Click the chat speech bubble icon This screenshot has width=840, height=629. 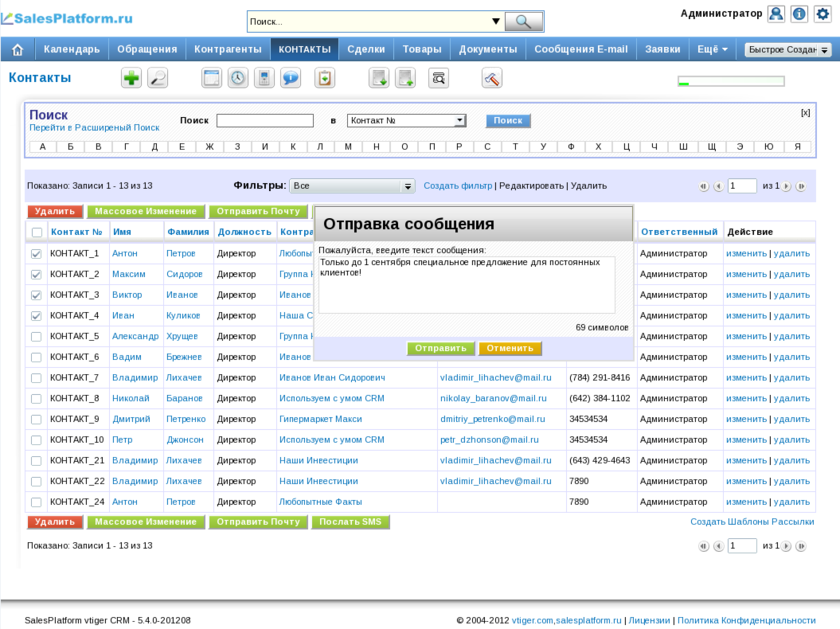[x=290, y=78]
